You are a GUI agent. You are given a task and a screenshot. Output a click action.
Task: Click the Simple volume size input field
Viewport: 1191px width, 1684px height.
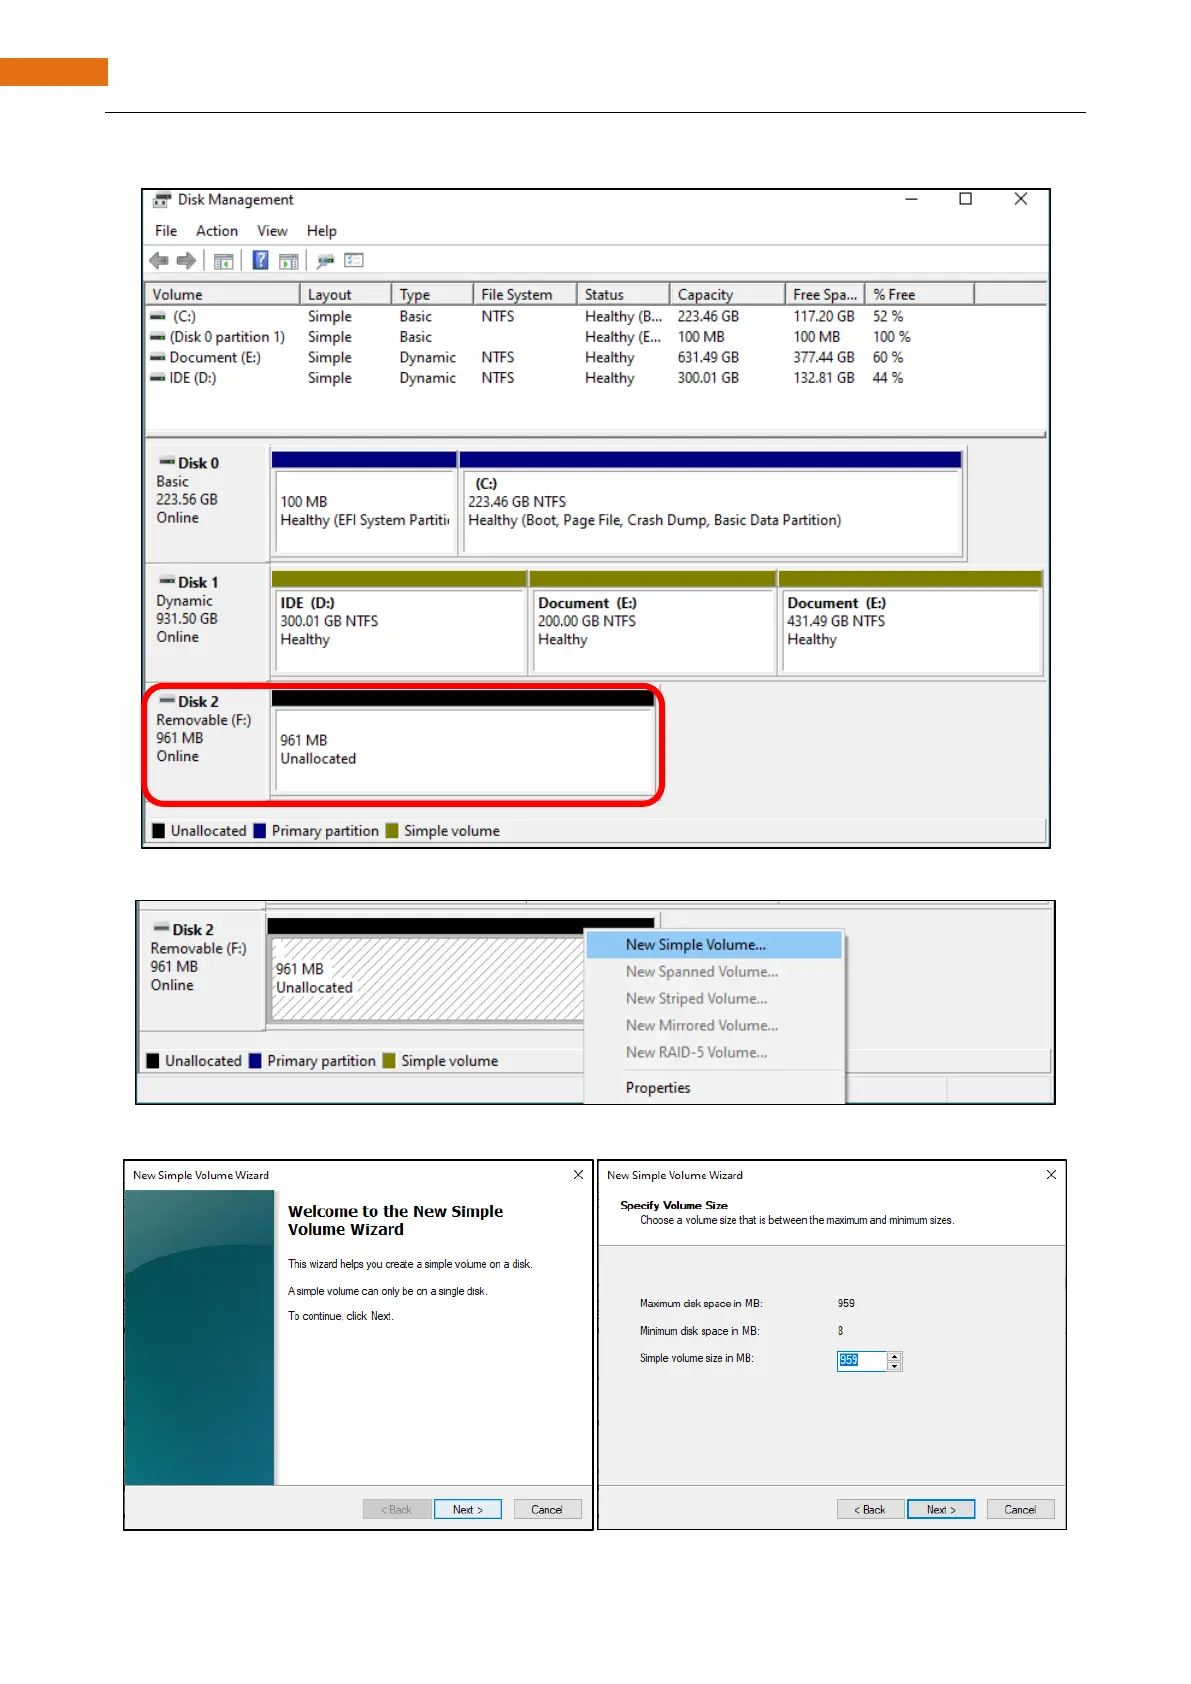click(x=861, y=1361)
